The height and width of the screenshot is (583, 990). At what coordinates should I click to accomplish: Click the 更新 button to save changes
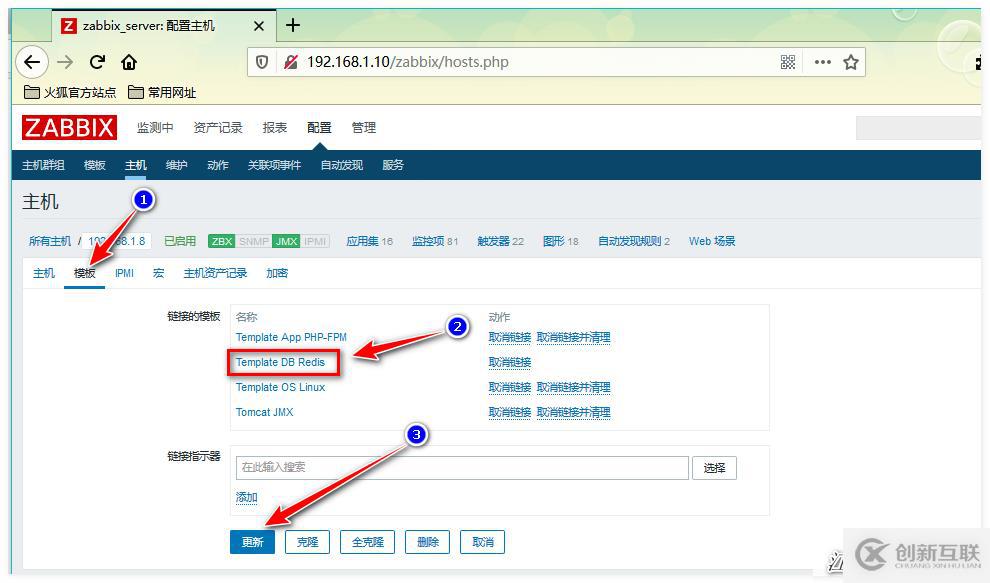point(252,541)
